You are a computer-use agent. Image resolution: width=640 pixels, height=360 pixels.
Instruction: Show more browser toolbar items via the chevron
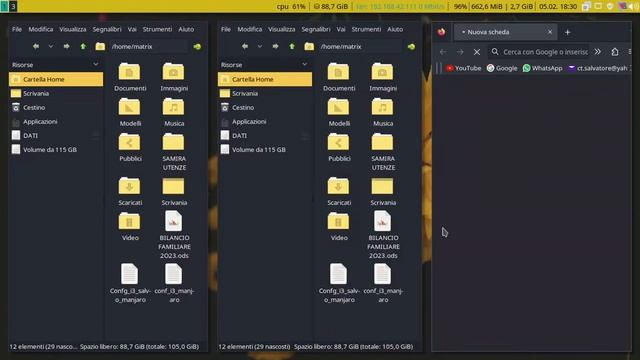[598, 52]
